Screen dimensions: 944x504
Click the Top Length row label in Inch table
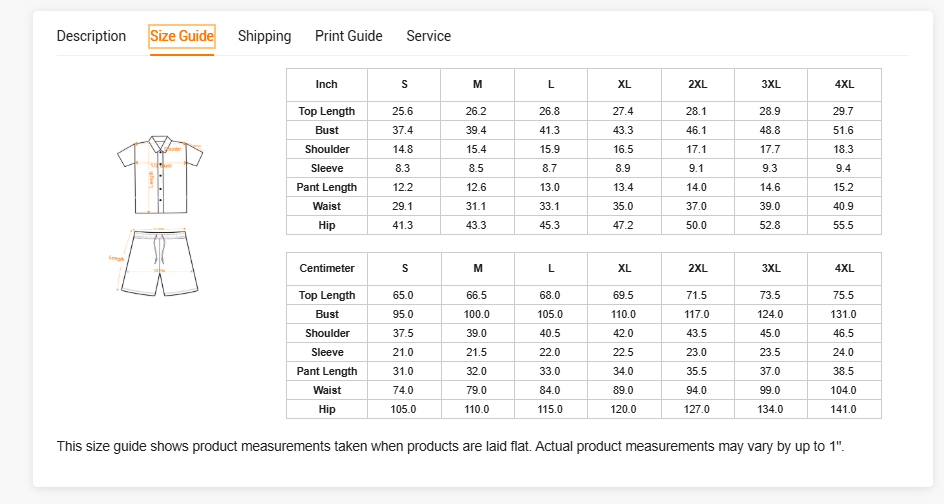tap(327, 111)
